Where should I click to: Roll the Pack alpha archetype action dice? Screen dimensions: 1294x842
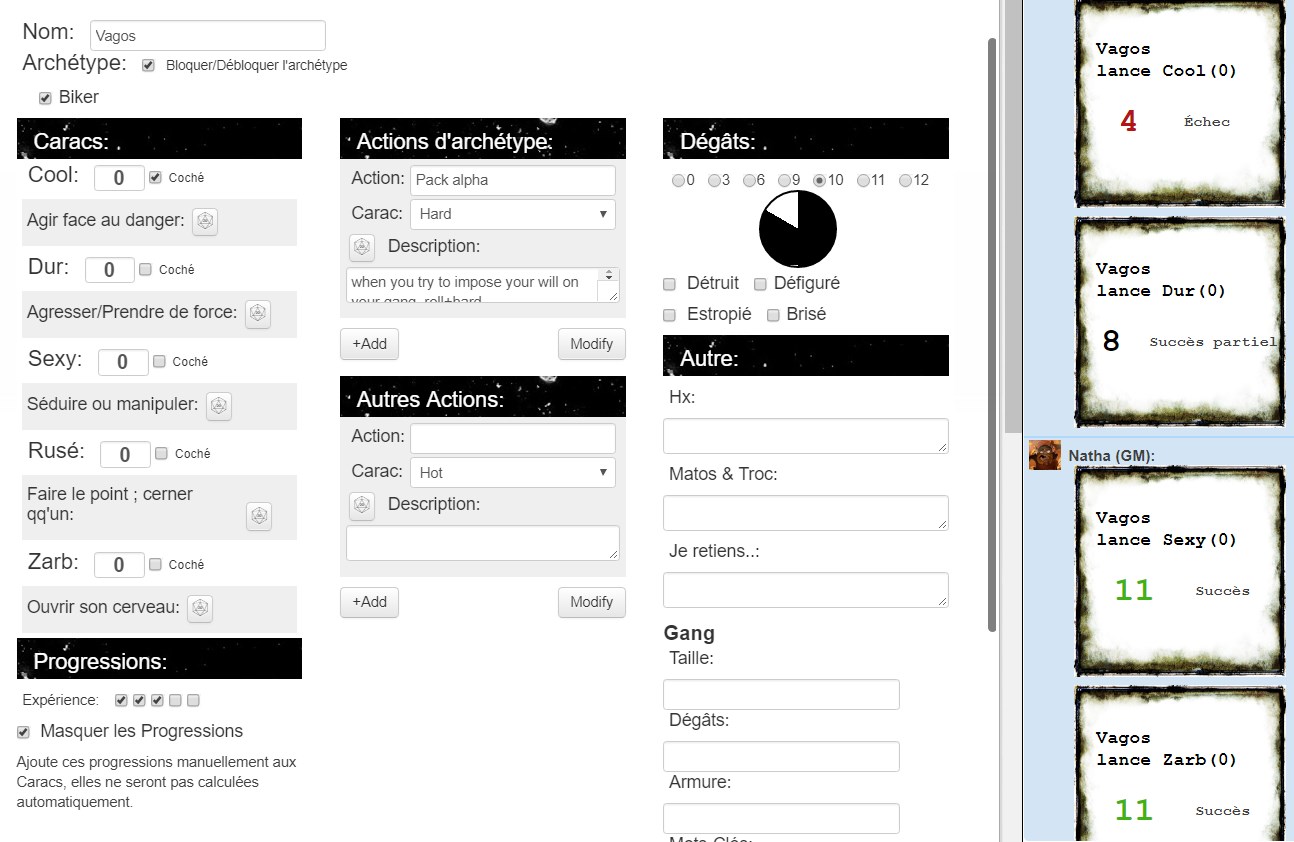(362, 247)
